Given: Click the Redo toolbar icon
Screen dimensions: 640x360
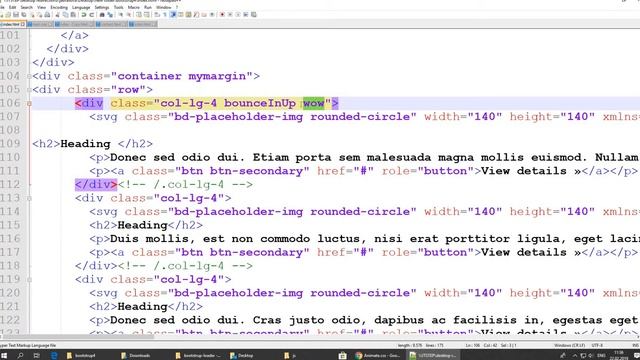Looking at the screenshot, I should [91, 15].
